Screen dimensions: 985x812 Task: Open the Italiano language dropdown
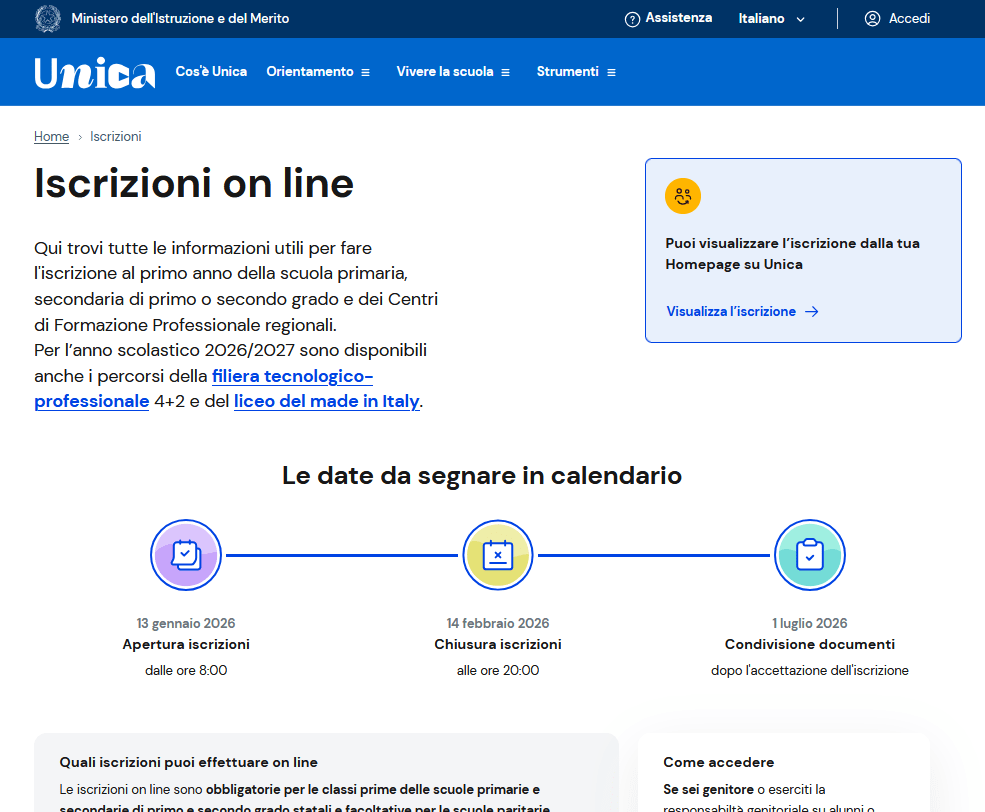771,19
